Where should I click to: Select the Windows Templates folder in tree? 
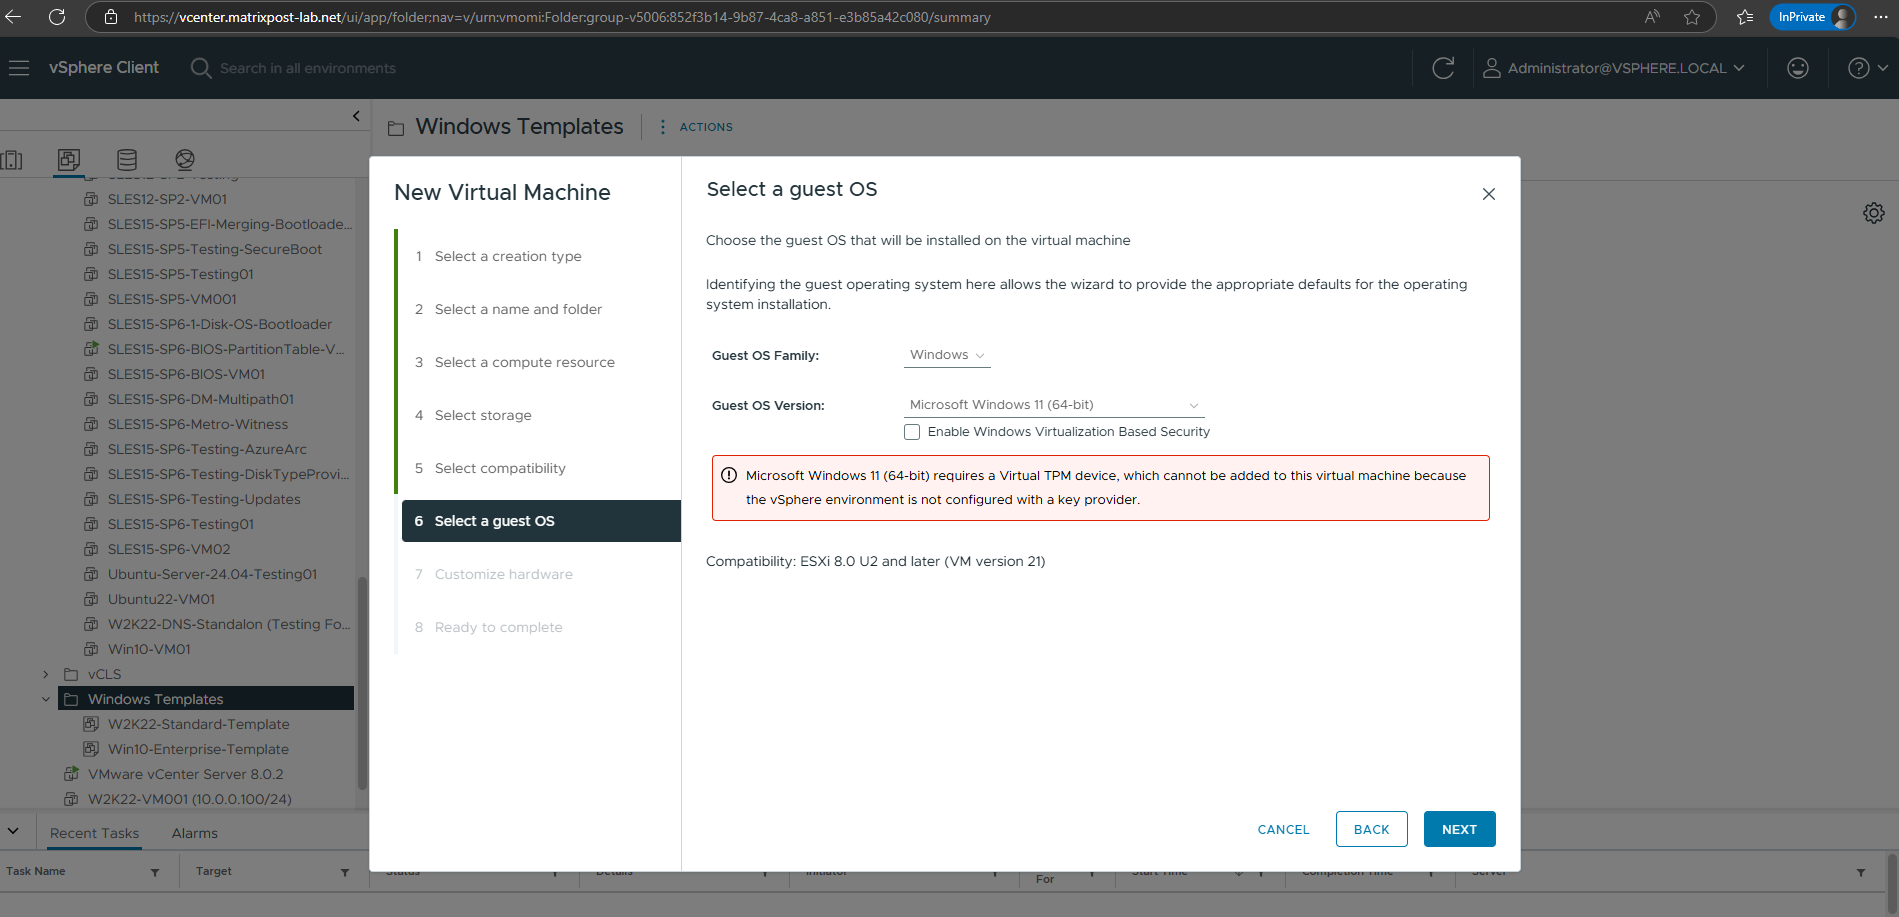(x=206, y=699)
